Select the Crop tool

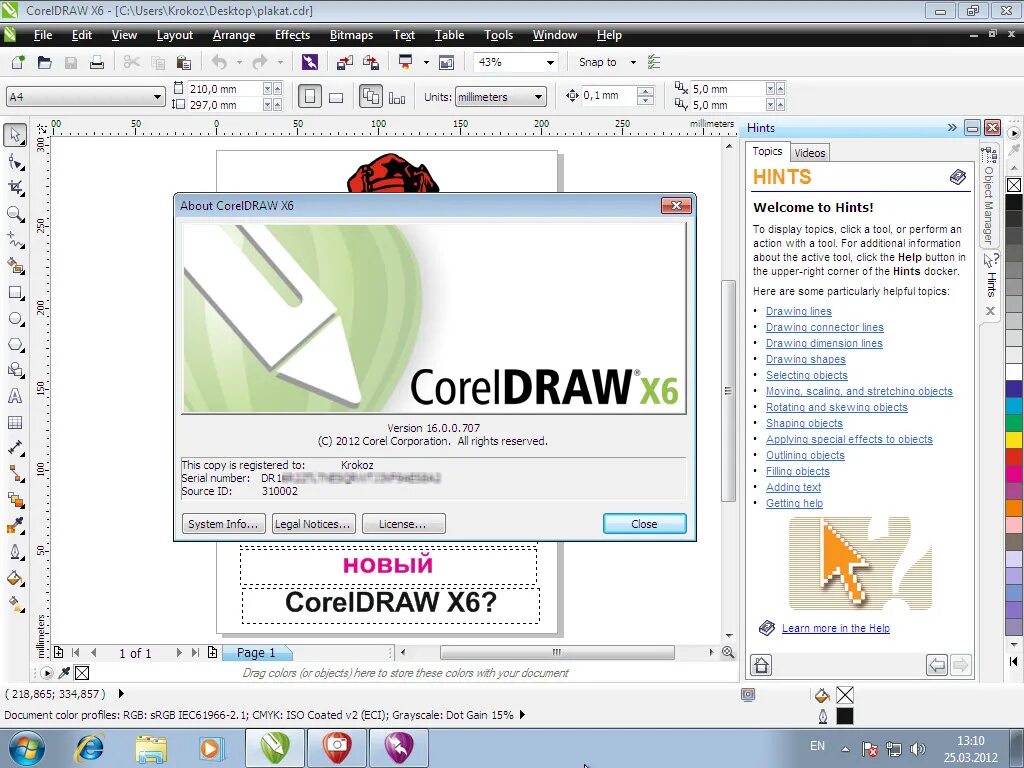tap(15, 188)
